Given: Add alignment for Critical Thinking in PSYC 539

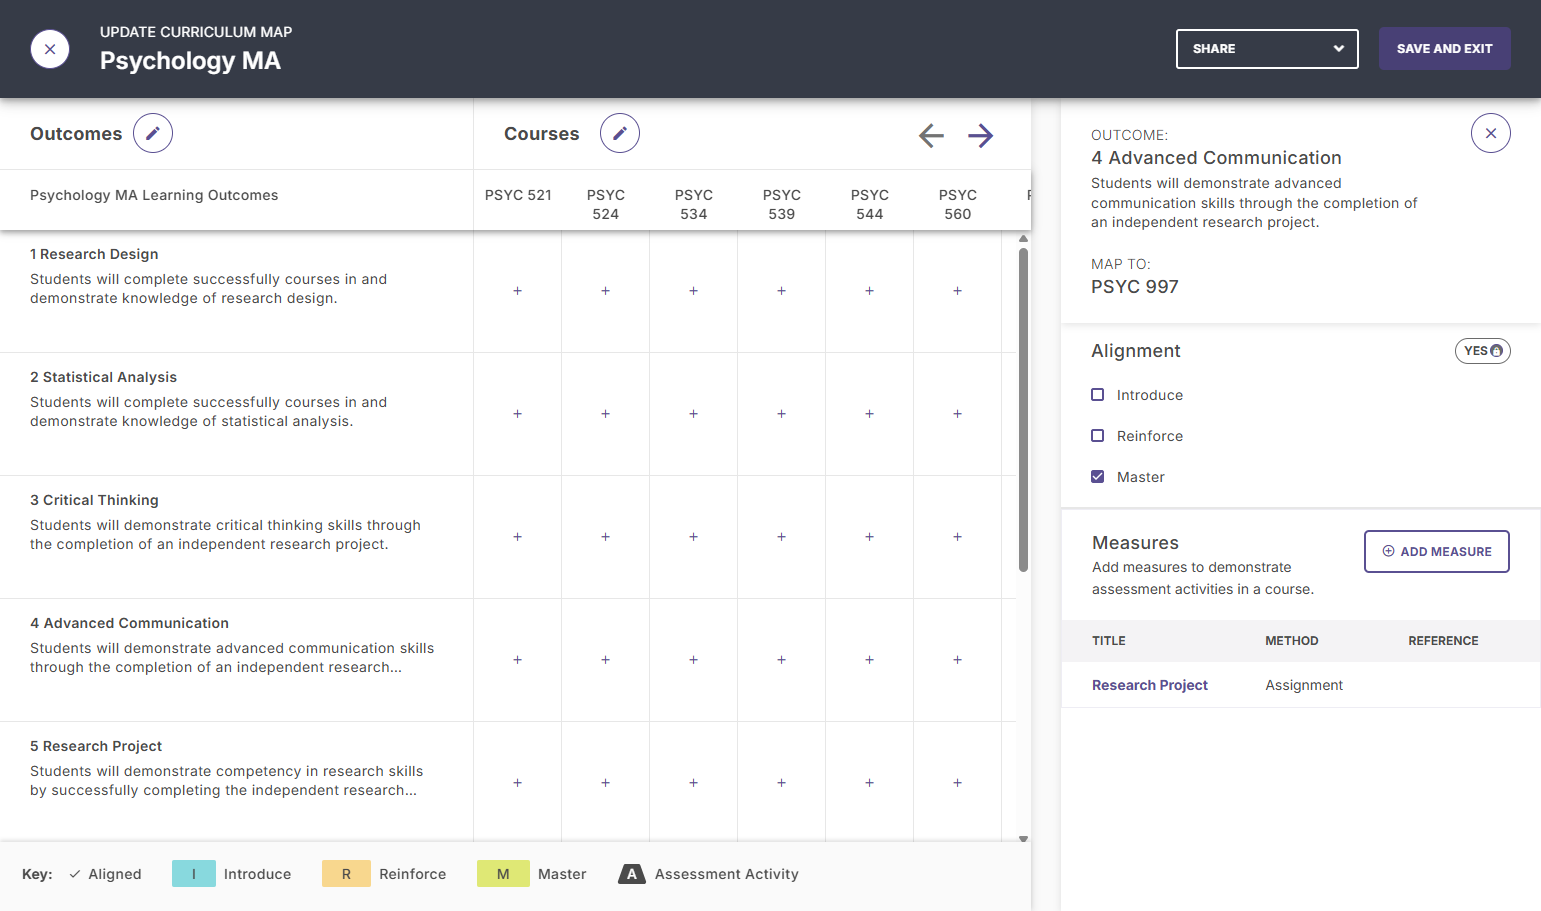Looking at the screenshot, I should tap(781, 537).
